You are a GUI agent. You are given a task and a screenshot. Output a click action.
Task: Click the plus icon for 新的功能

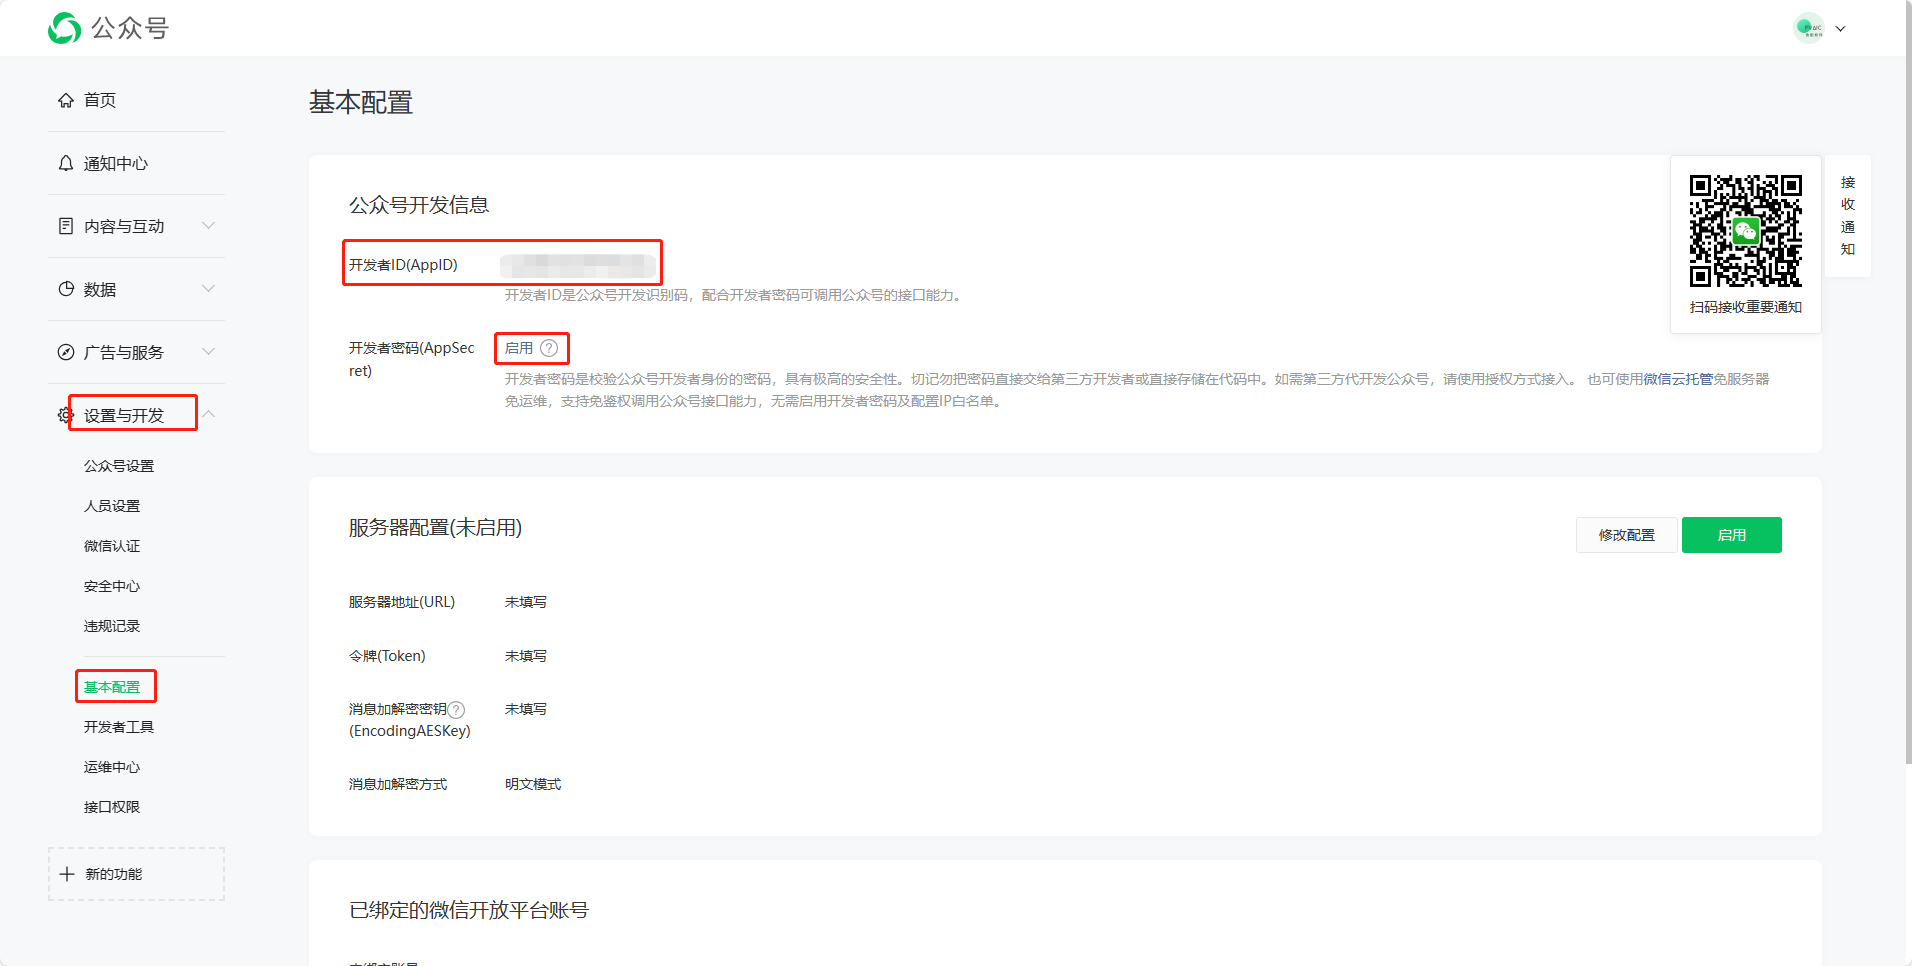pos(67,874)
